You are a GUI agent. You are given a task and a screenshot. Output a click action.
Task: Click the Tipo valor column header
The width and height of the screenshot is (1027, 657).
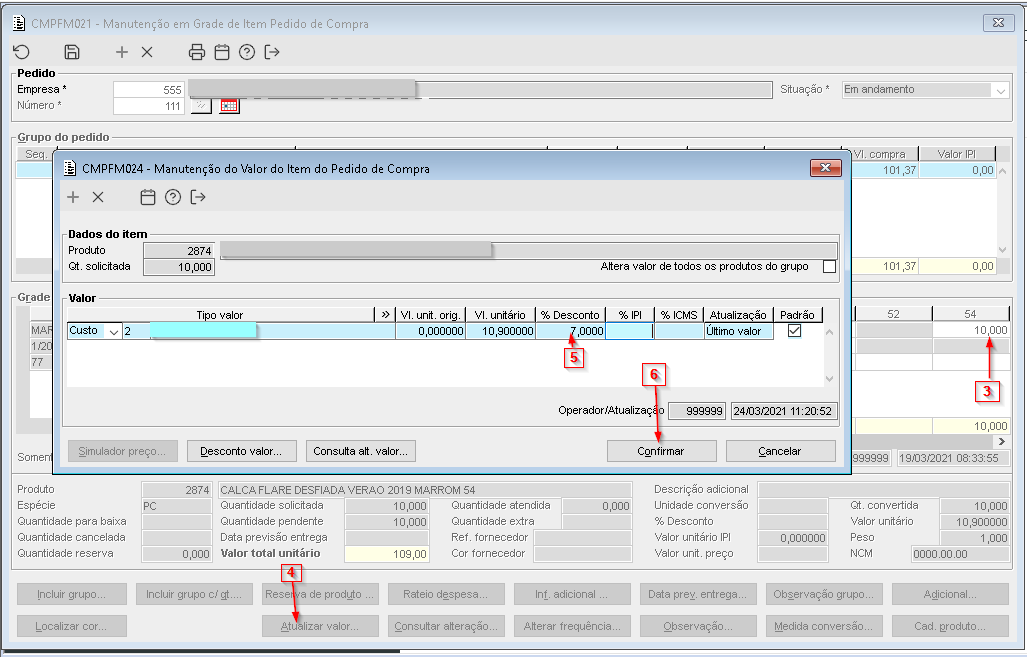(220, 315)
